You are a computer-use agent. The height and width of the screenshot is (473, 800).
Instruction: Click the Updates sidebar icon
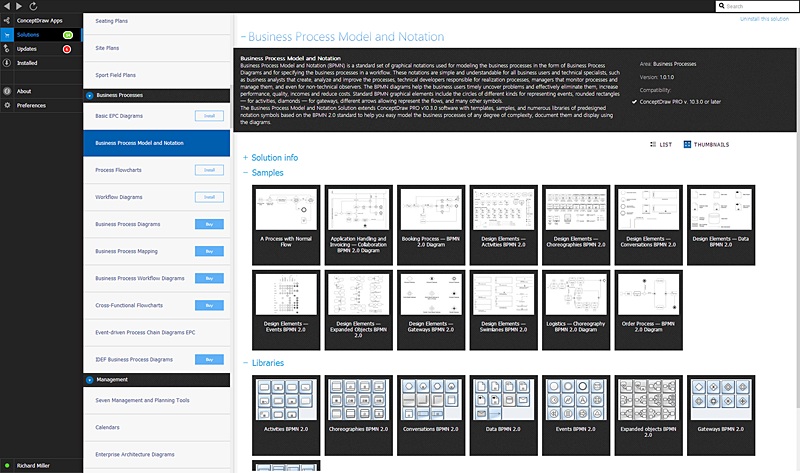pos(7,48)
